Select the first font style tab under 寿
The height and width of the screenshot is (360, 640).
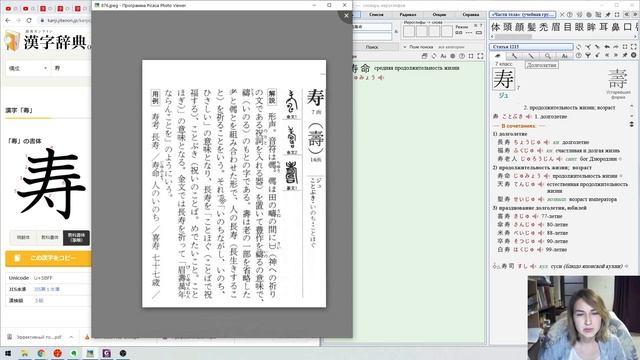coord(23,237)
